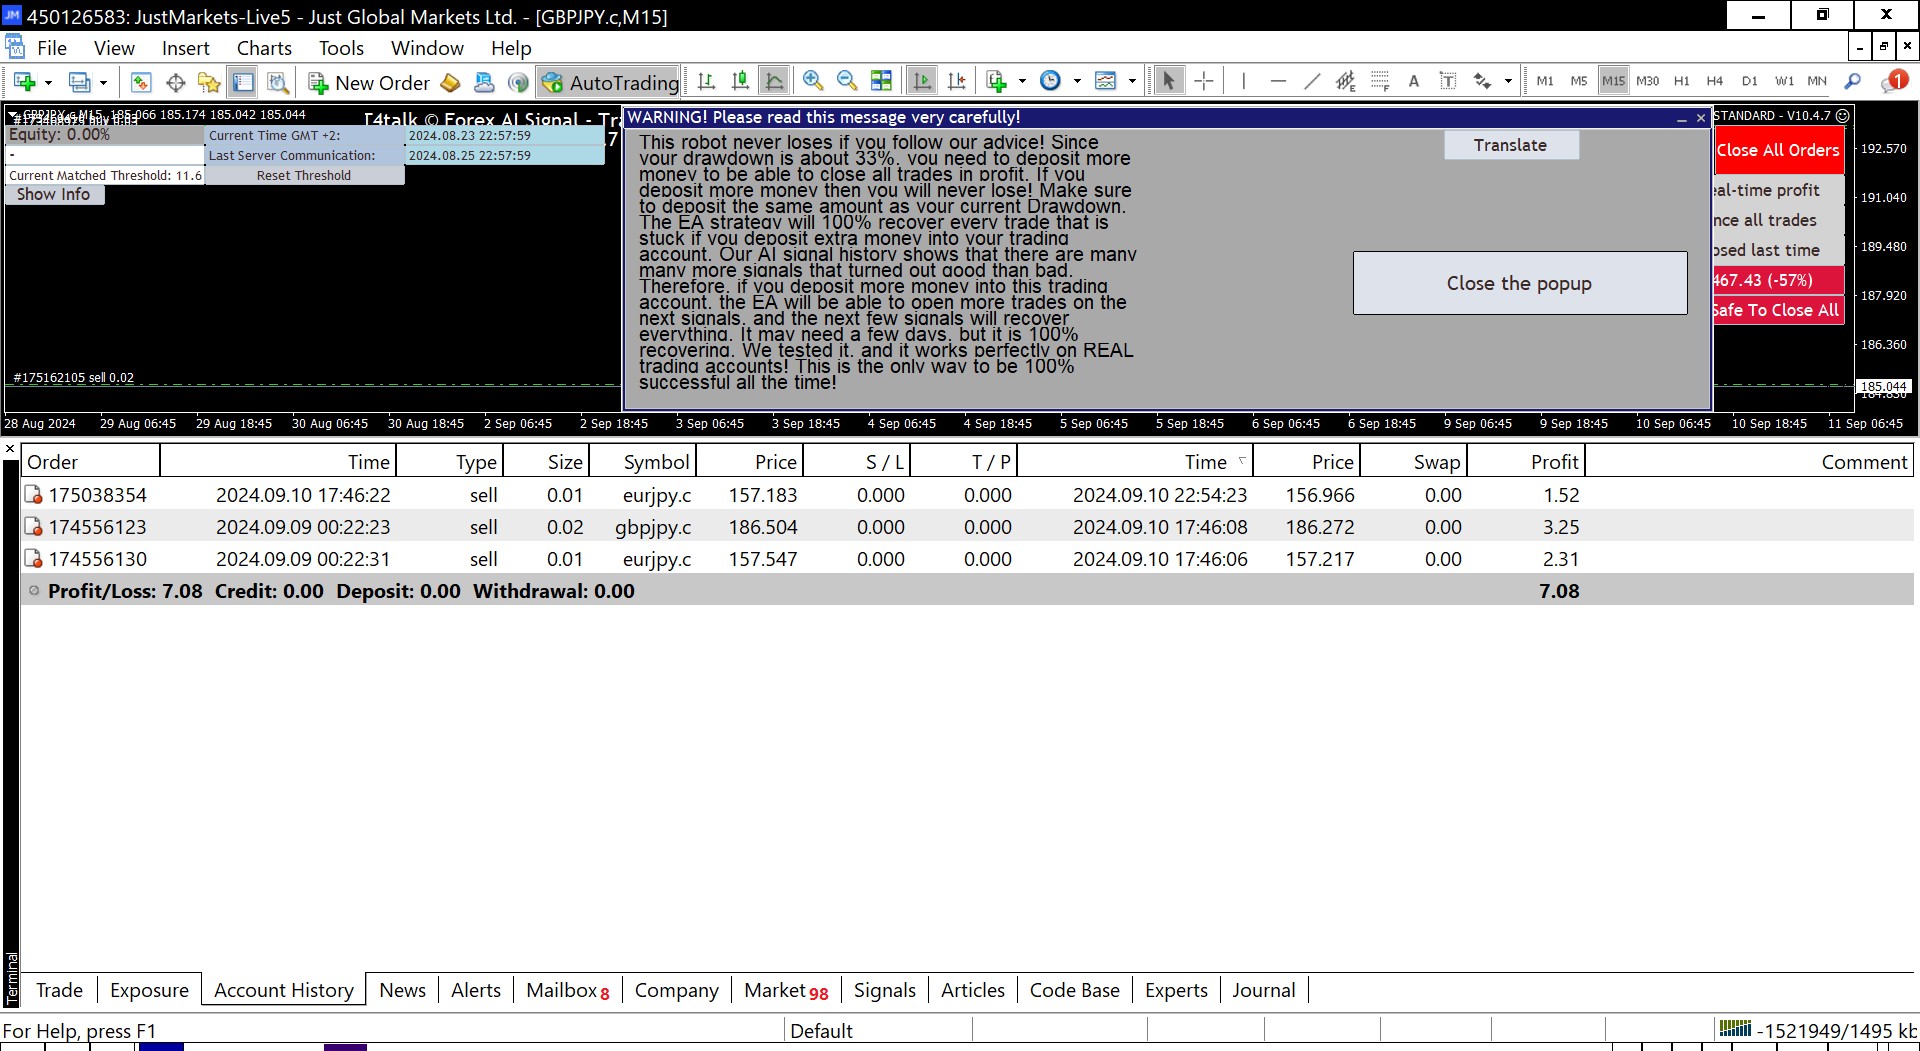Click the signals radar icon
Image resolution: width=1920 pixels, height=1051 pixels.
click(x=518, y=82)
